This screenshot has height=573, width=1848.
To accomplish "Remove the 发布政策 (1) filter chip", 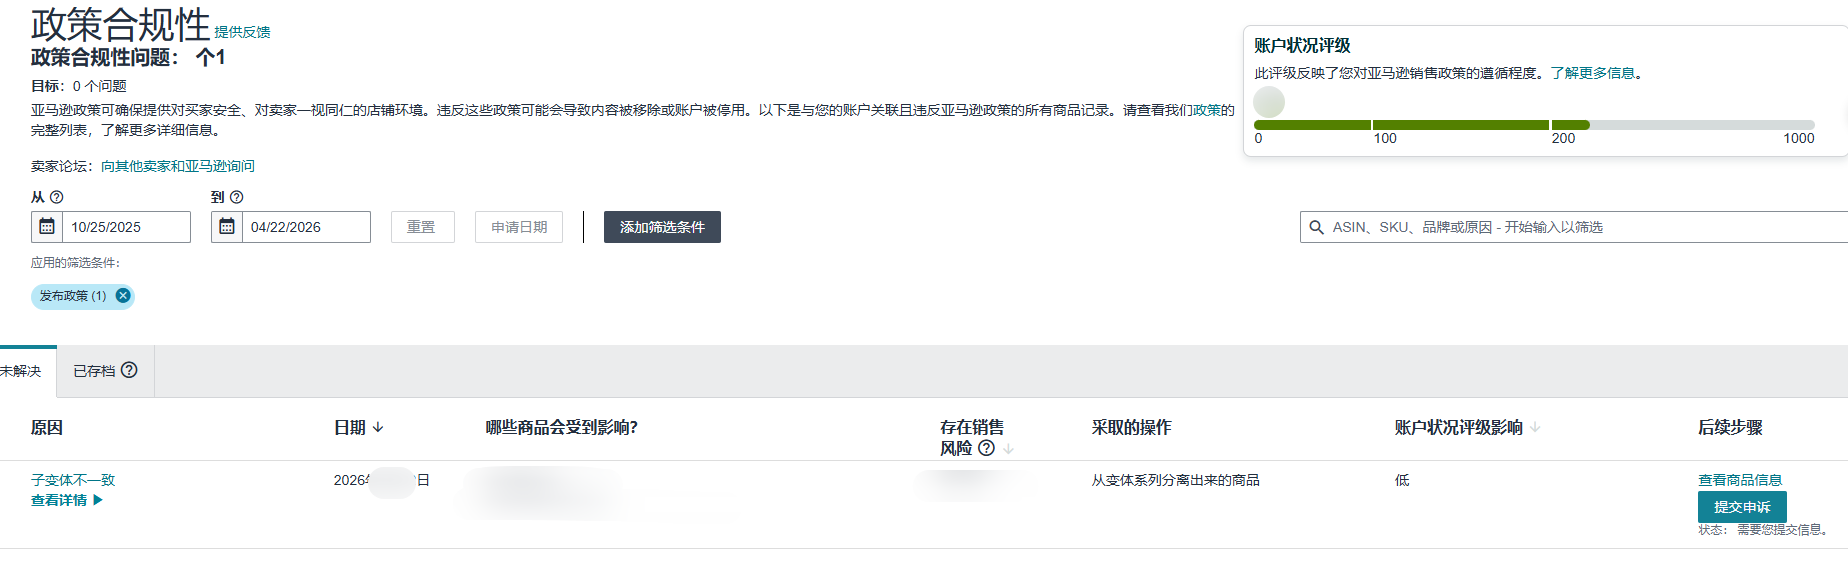I will click(123, 296).
